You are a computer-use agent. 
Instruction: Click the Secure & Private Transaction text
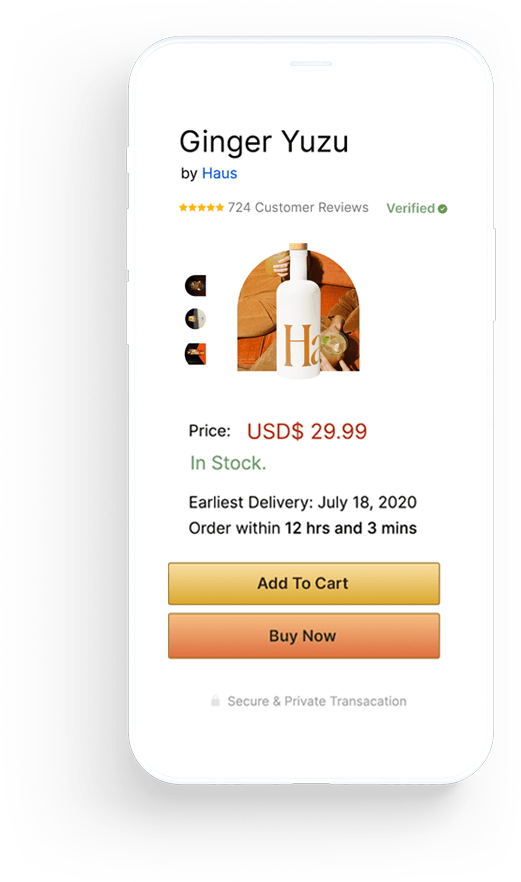click(317, 701)
